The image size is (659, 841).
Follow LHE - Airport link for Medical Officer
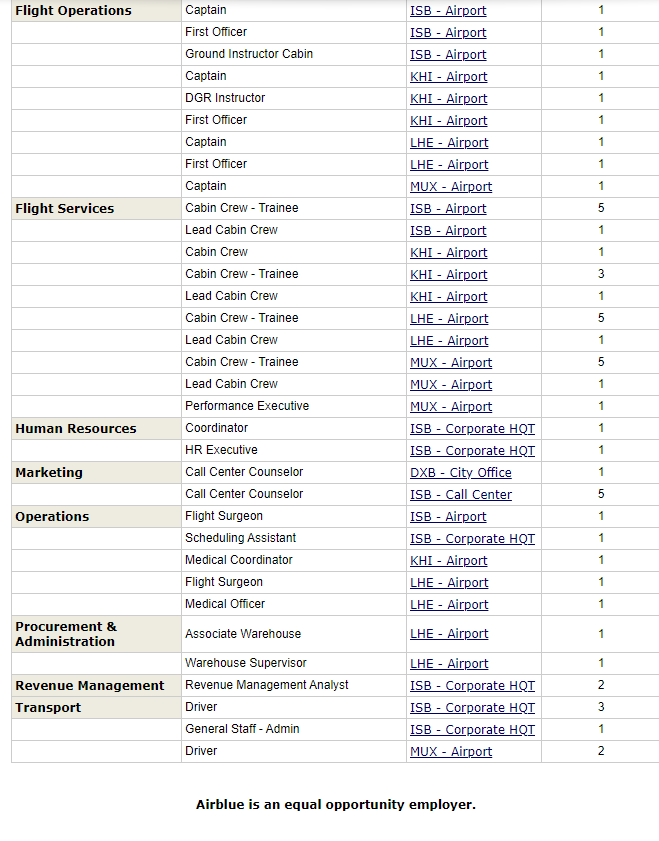pos(449,604)
